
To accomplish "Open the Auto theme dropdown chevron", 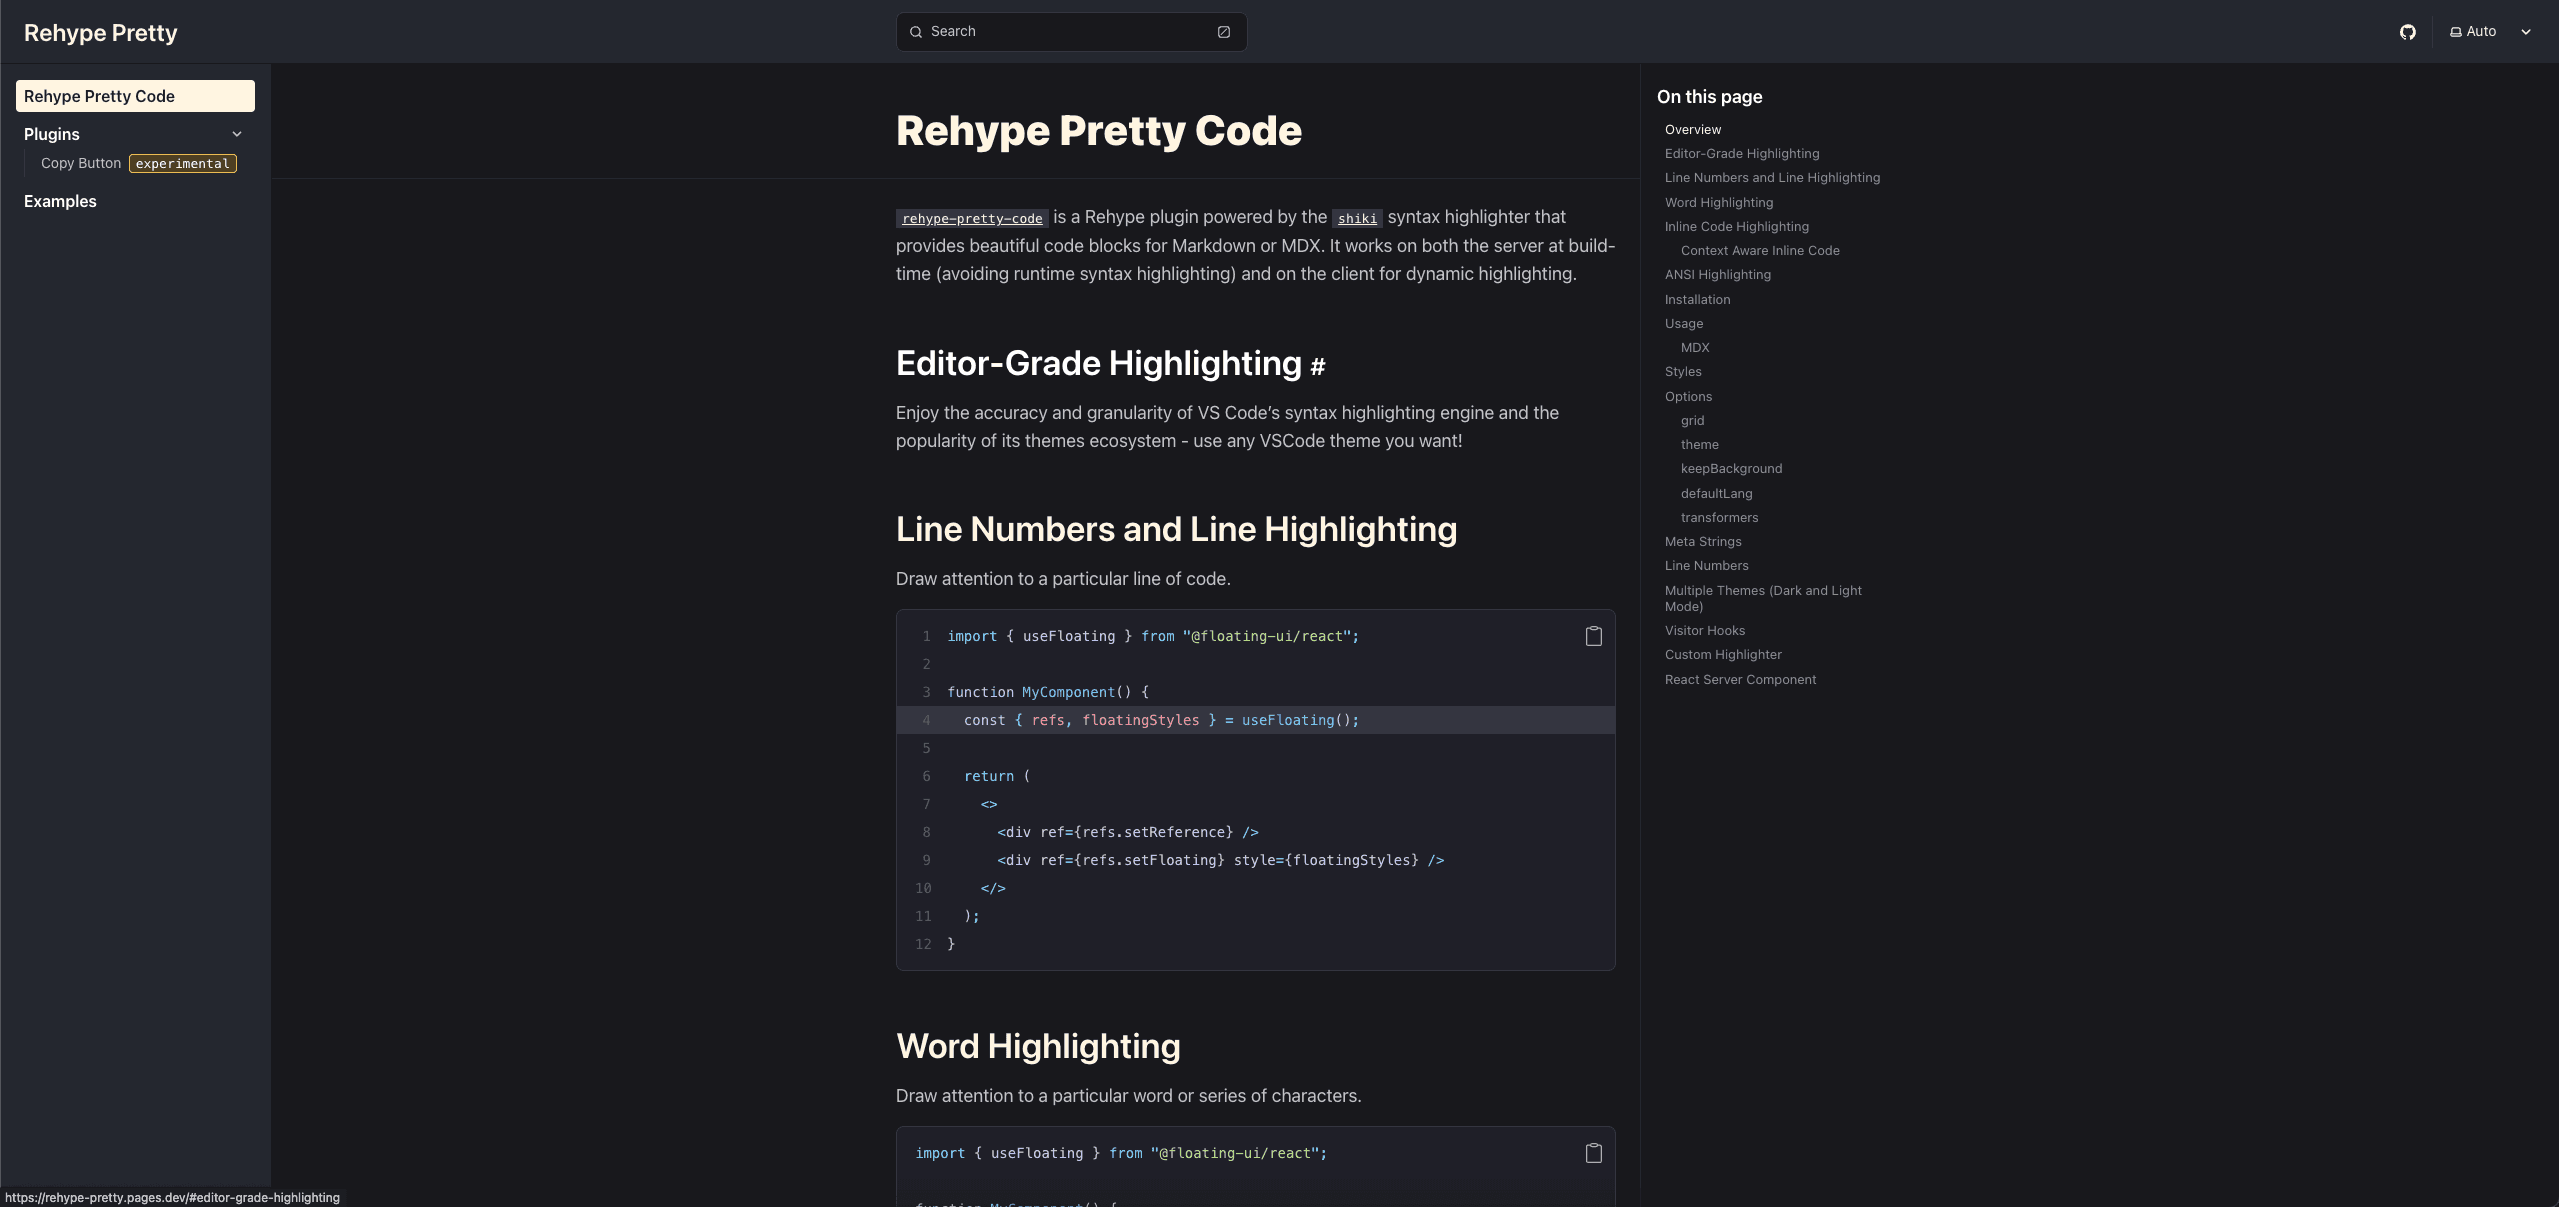I will tap(2525, 32).
